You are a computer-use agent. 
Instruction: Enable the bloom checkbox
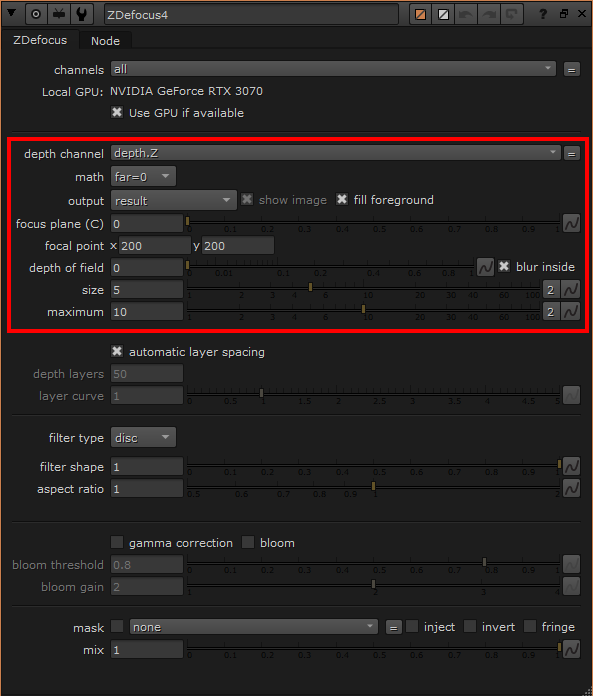248,542
